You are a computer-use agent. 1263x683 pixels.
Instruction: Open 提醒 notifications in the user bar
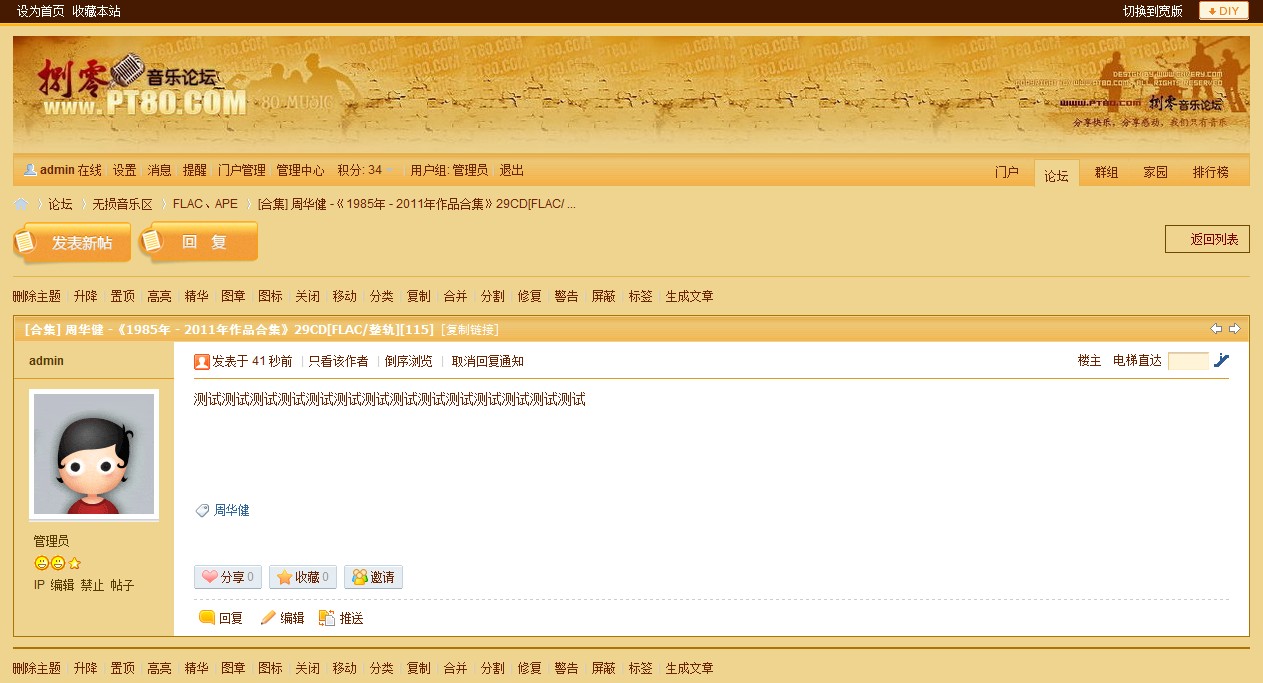pos(194,170)
